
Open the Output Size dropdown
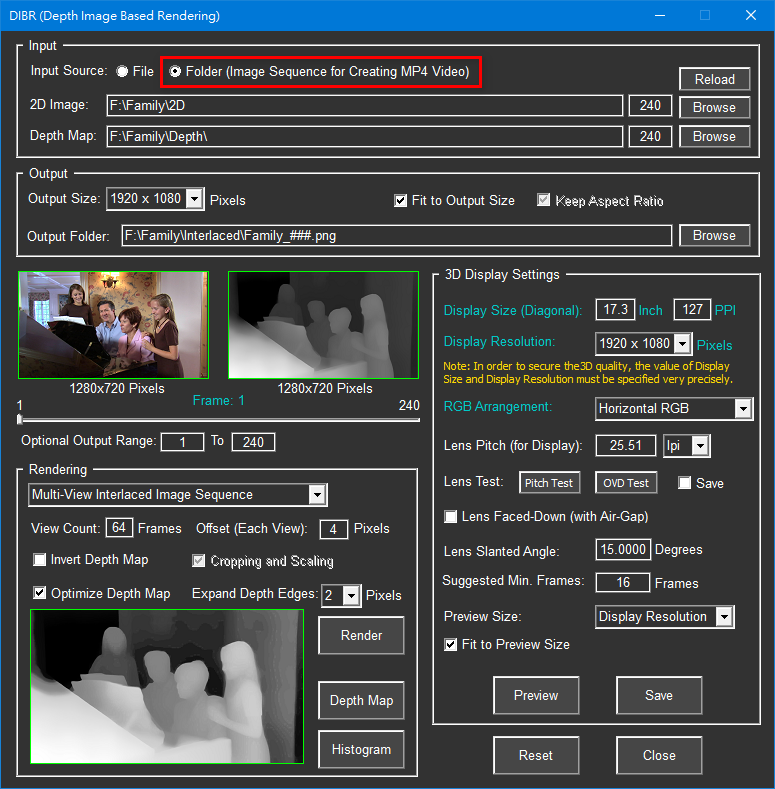pyautogui.click(x=194, y=199)
